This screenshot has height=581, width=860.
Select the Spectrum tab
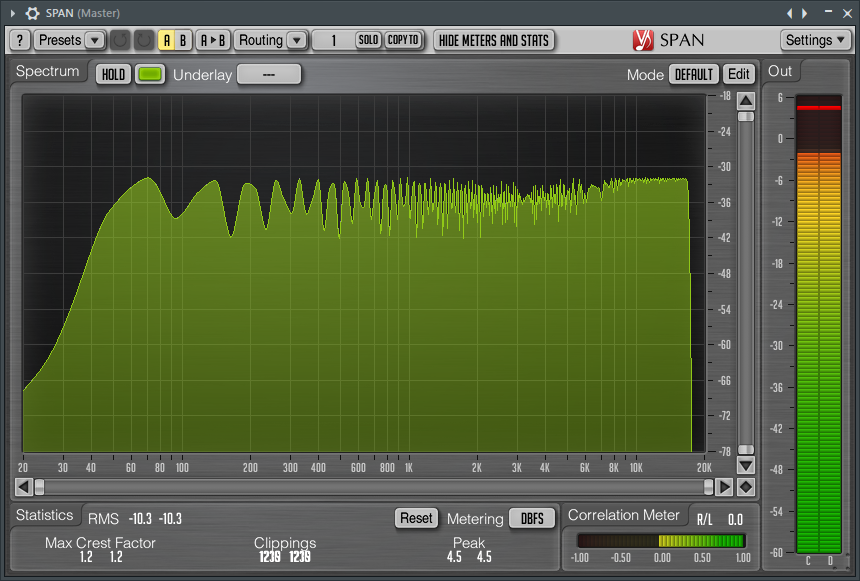(48, 71)
